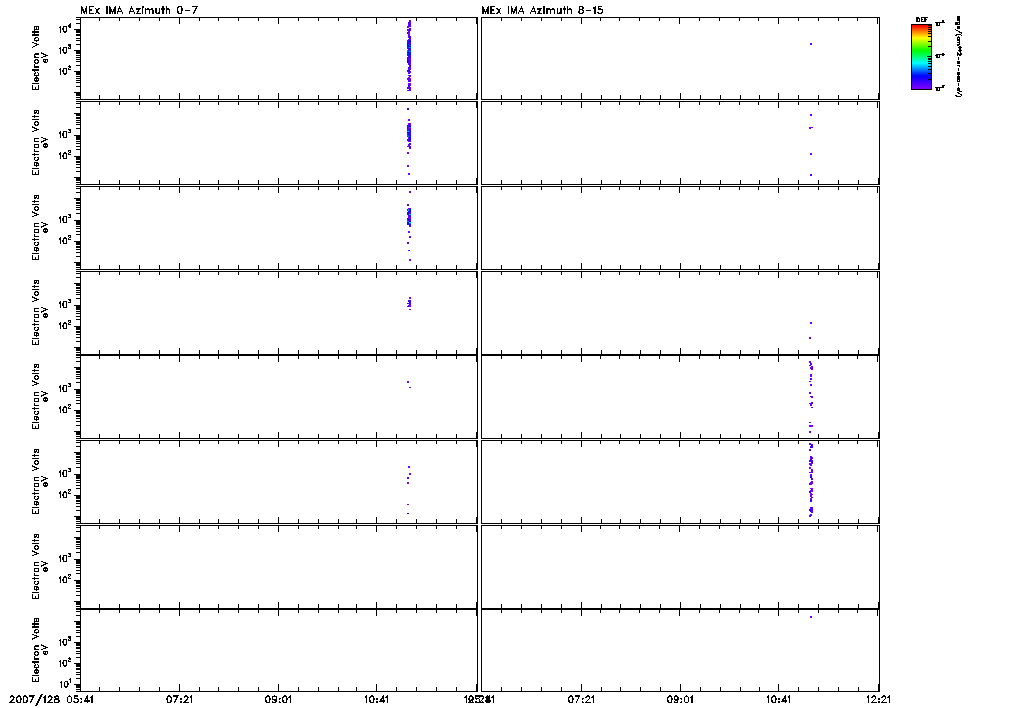
Task: Click the single data point in Azimuth 8-15 top panel
Action: (810, 44)
